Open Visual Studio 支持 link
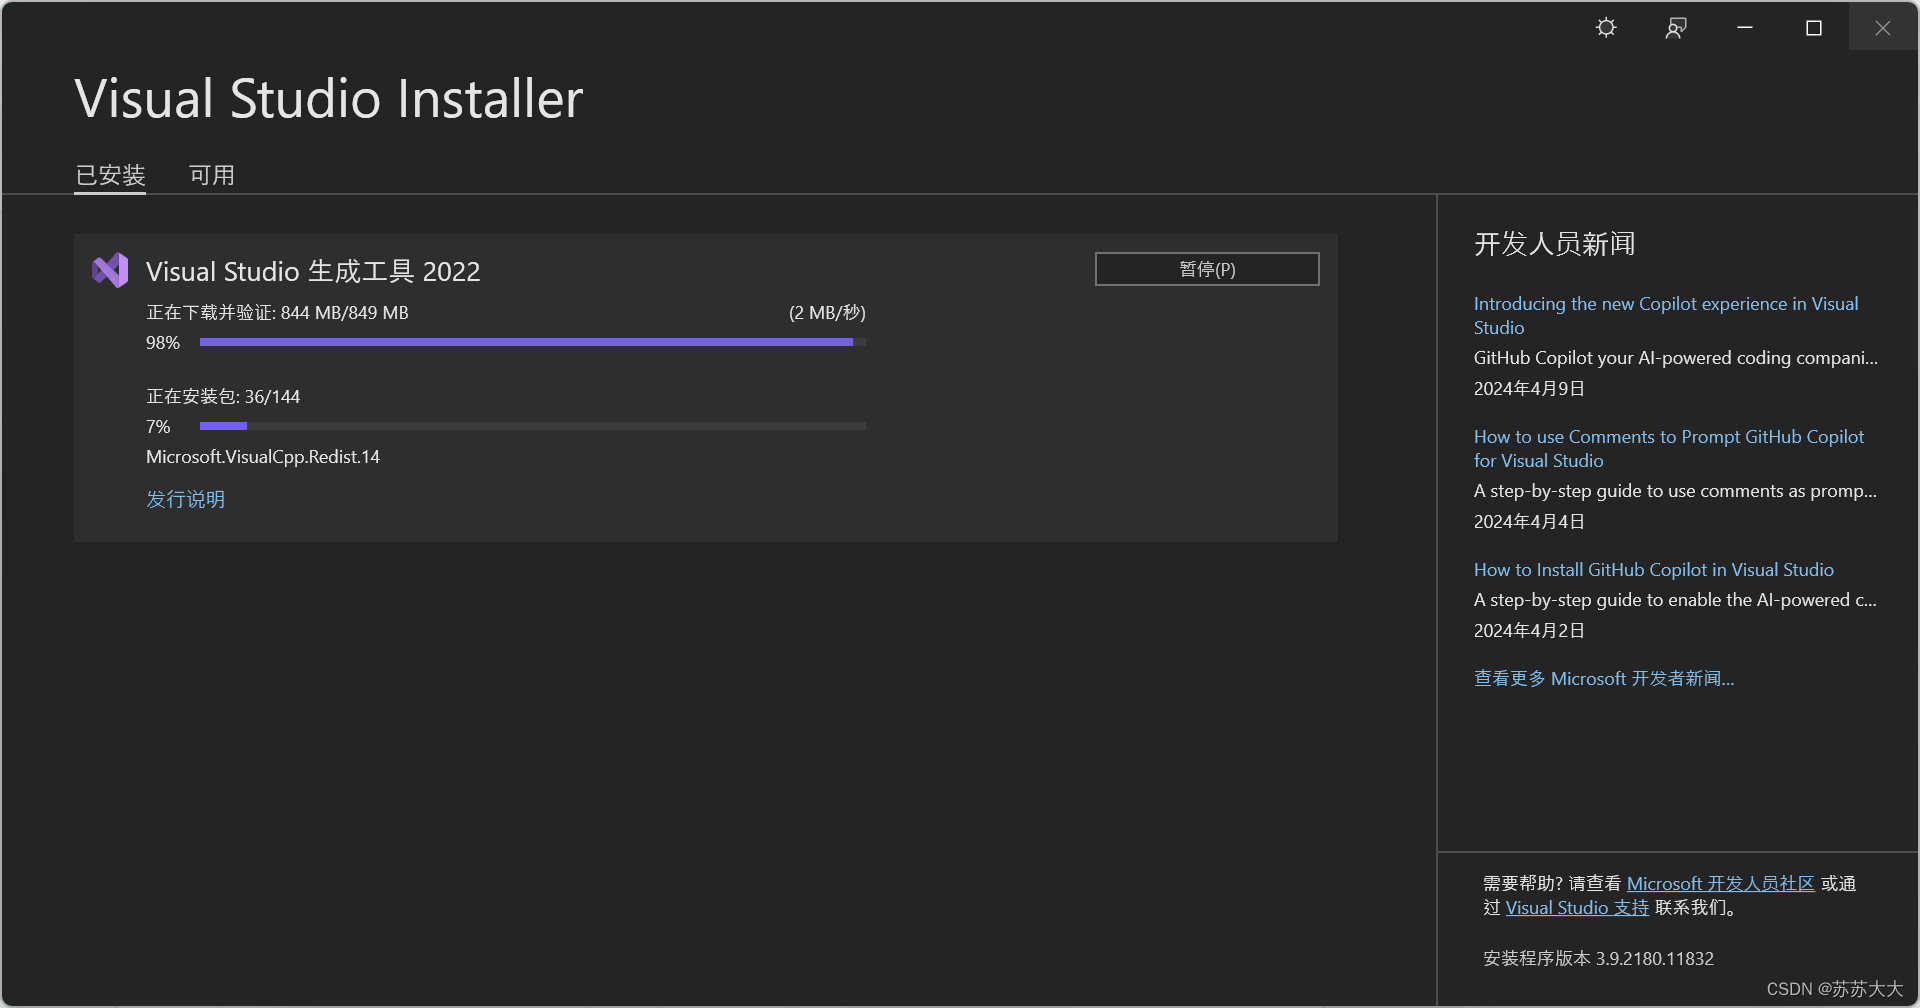 (x=1577, y=907)
